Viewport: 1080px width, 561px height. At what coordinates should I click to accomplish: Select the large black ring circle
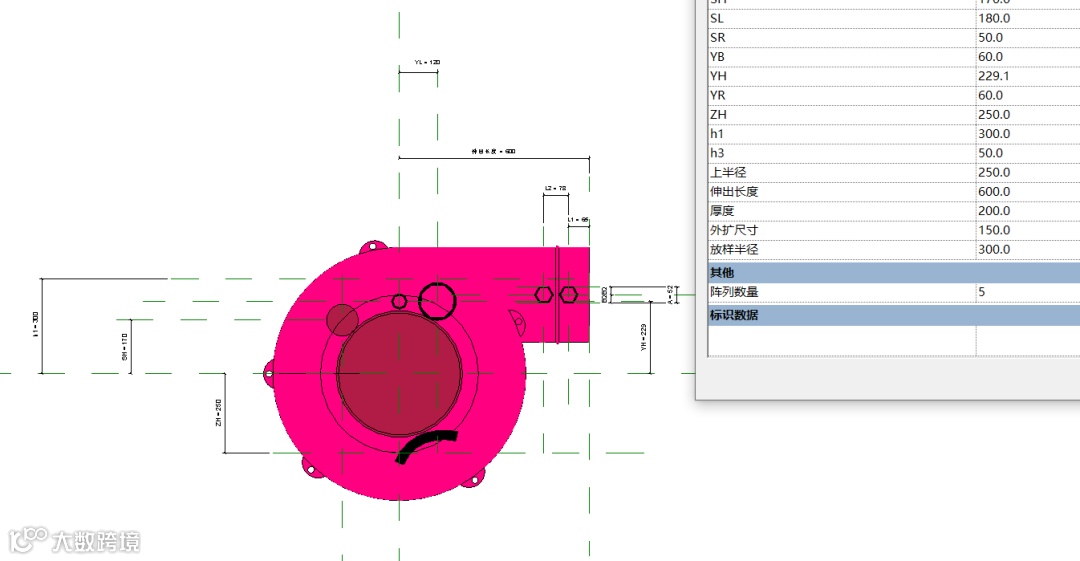[437, 301]
